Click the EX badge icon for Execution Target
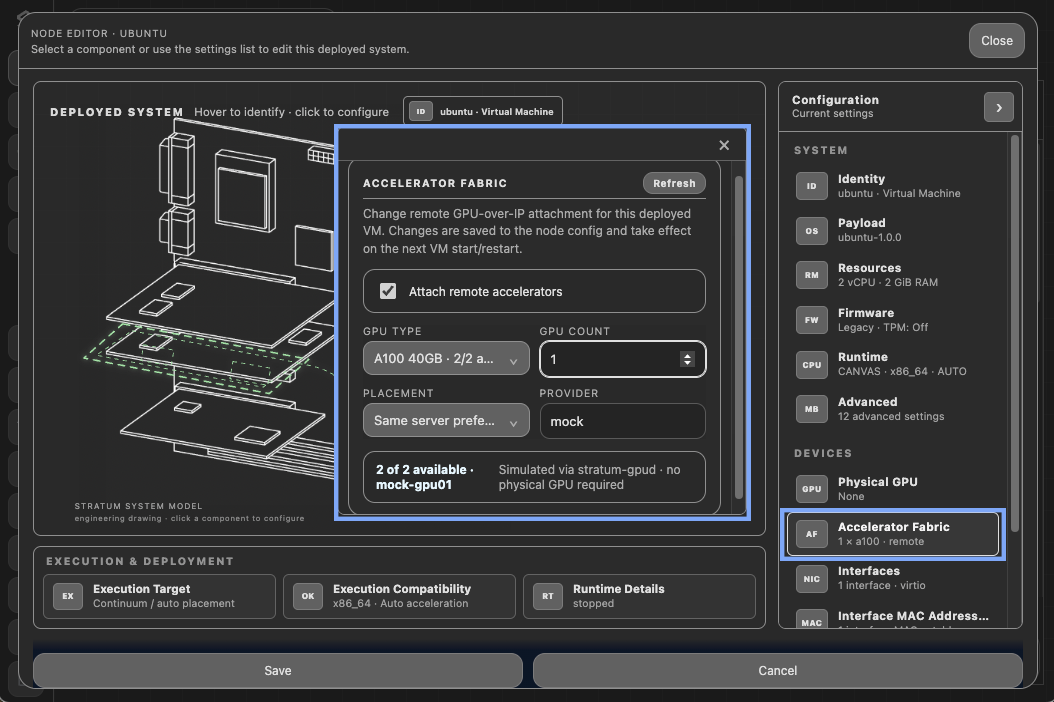This screenshot has width=1054, height=702. (68, 596)
